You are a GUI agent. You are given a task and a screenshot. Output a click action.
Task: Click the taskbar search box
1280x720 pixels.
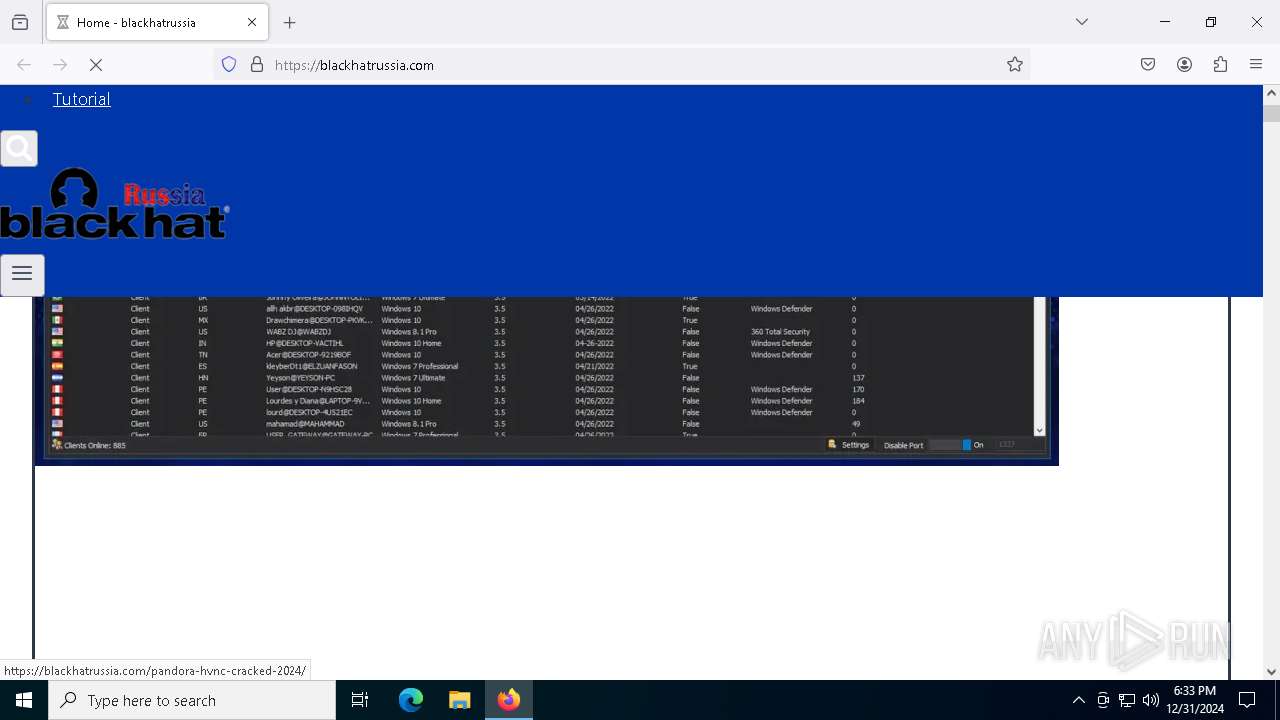click(192, 700)
